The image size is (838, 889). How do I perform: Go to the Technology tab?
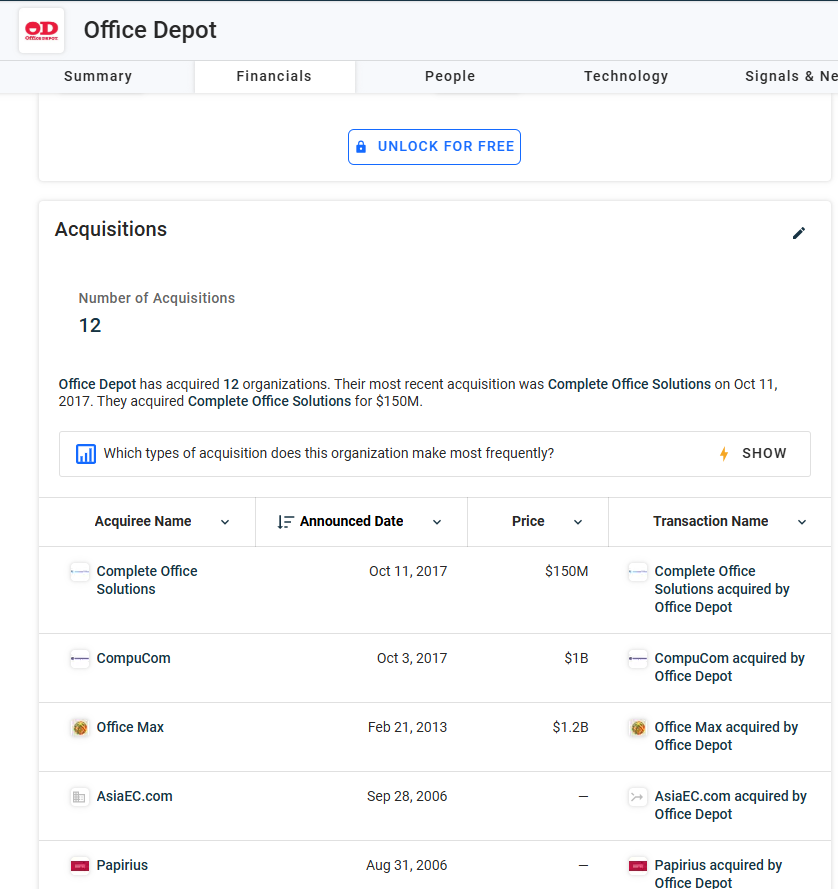click(x=626, y=77)
